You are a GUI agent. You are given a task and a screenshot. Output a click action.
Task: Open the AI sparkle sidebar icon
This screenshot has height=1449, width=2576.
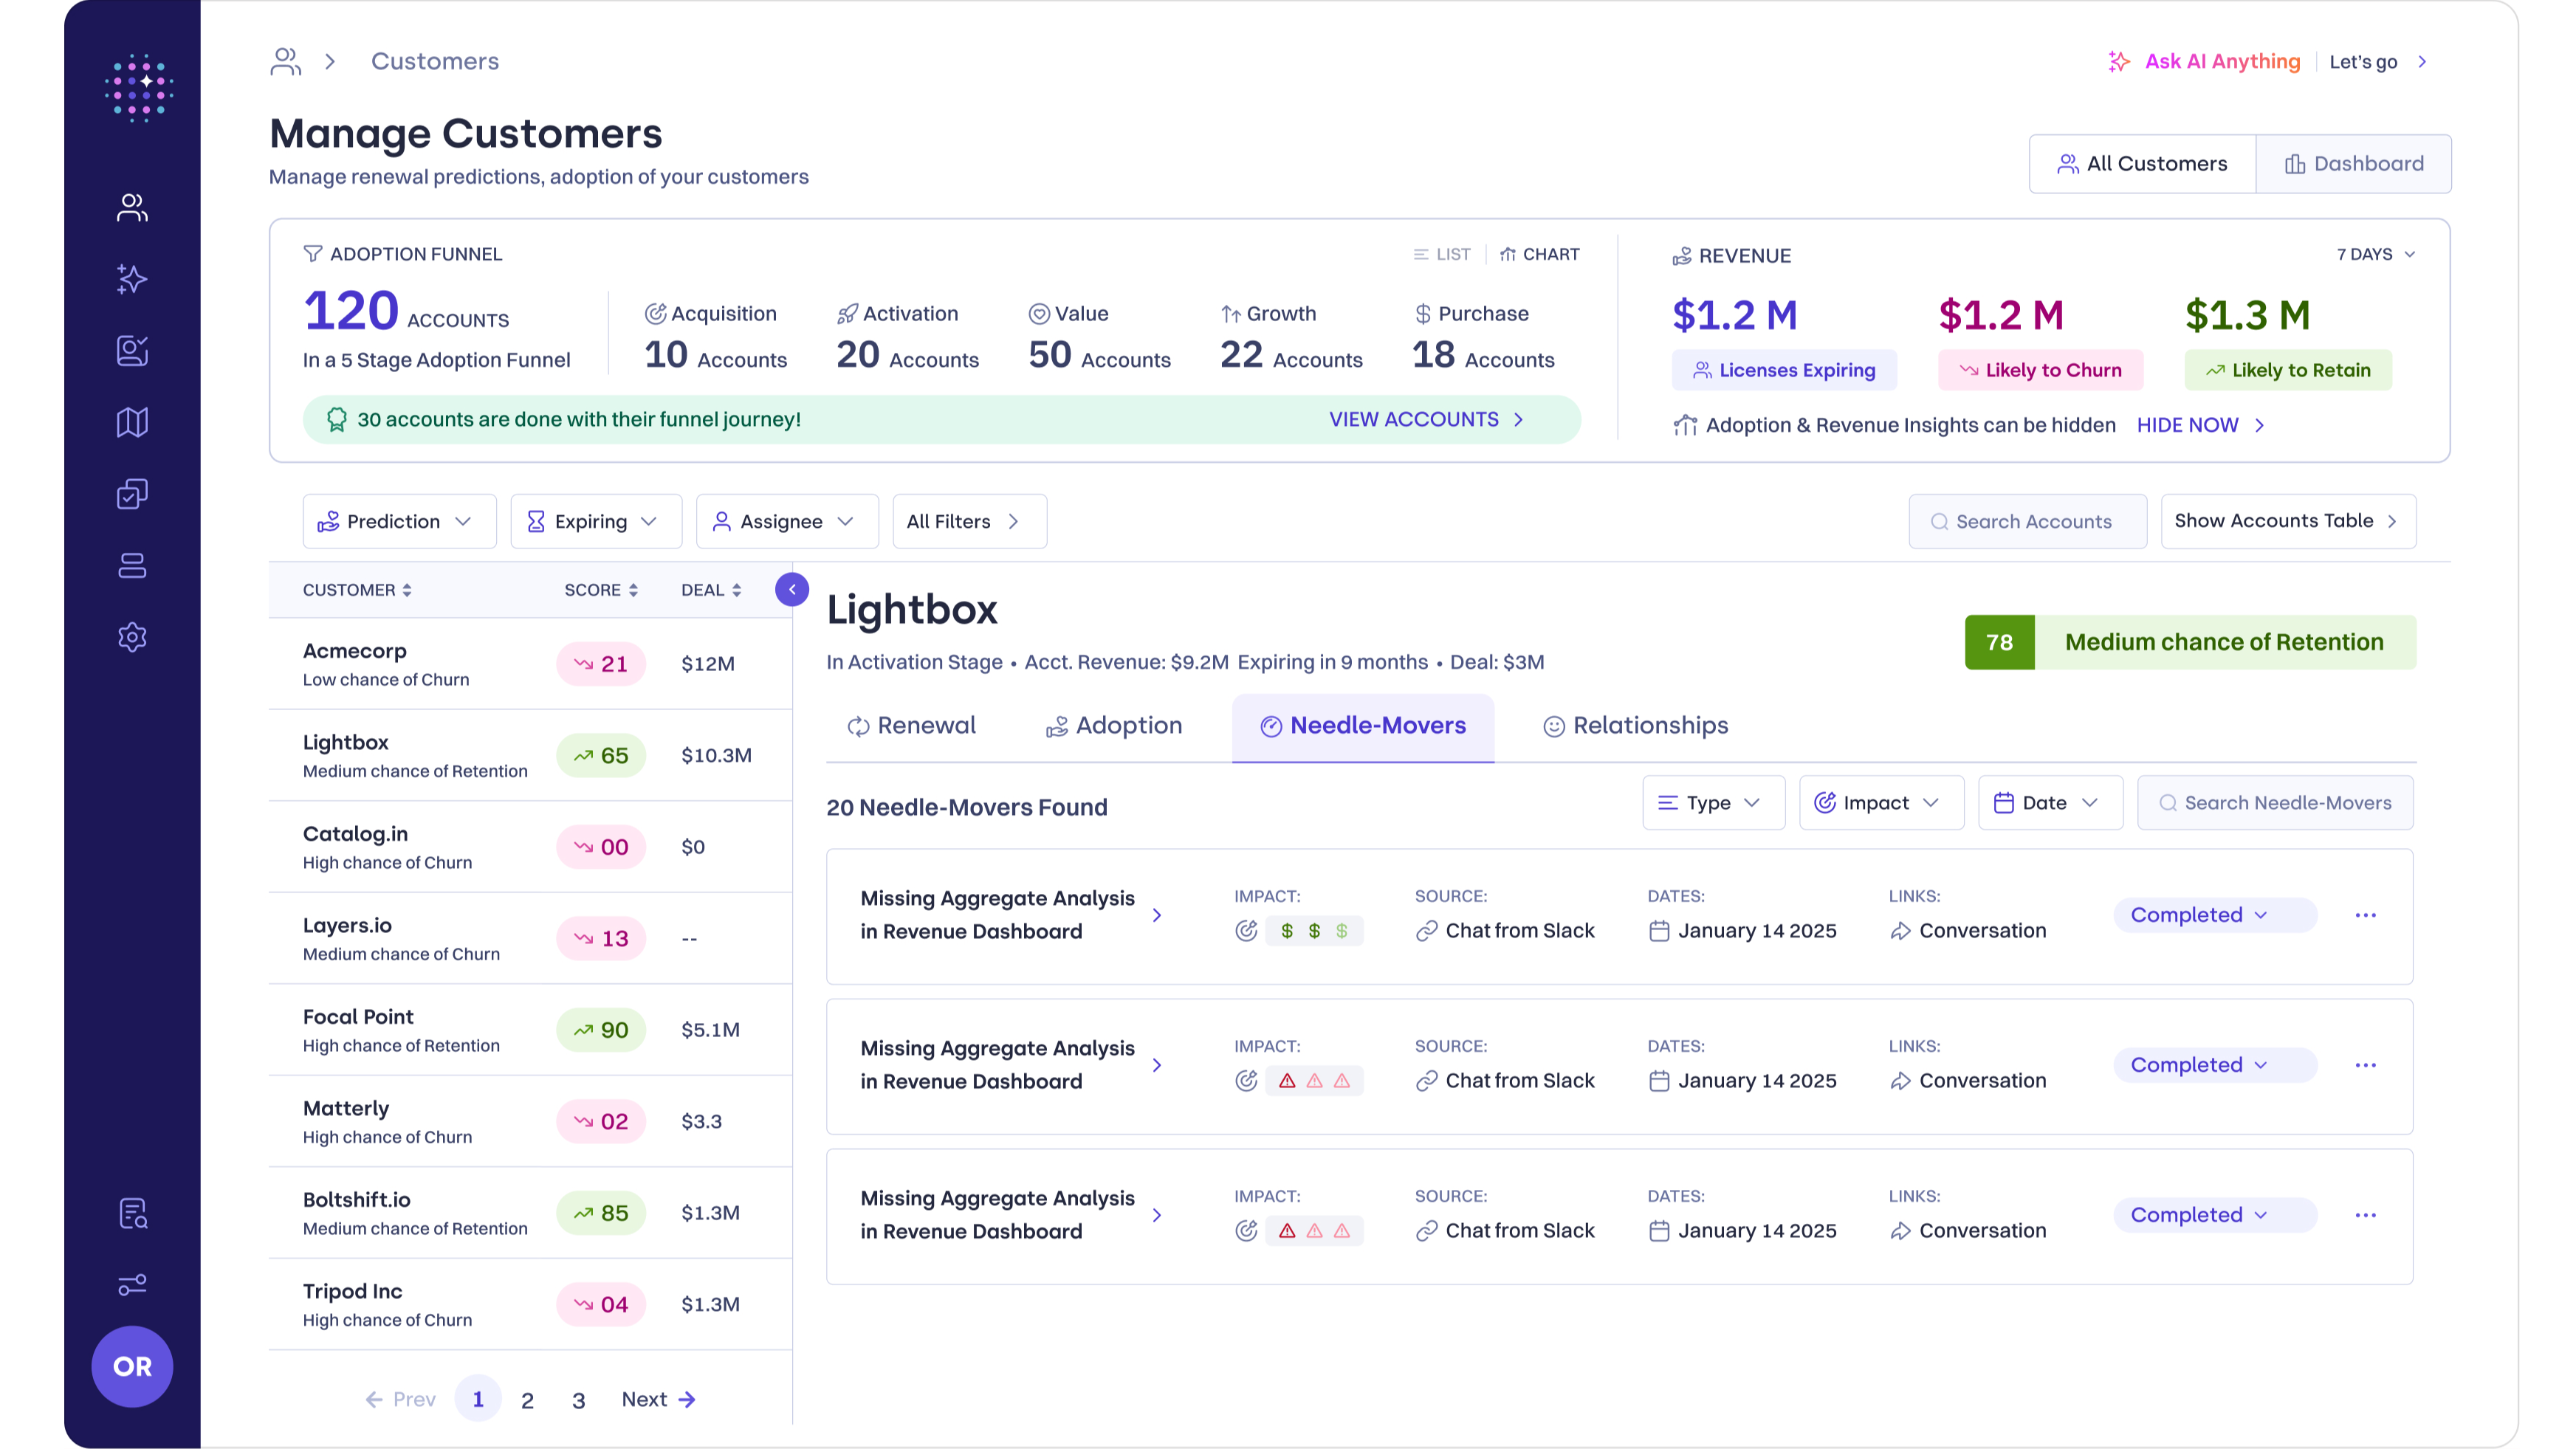pos(132,279)
